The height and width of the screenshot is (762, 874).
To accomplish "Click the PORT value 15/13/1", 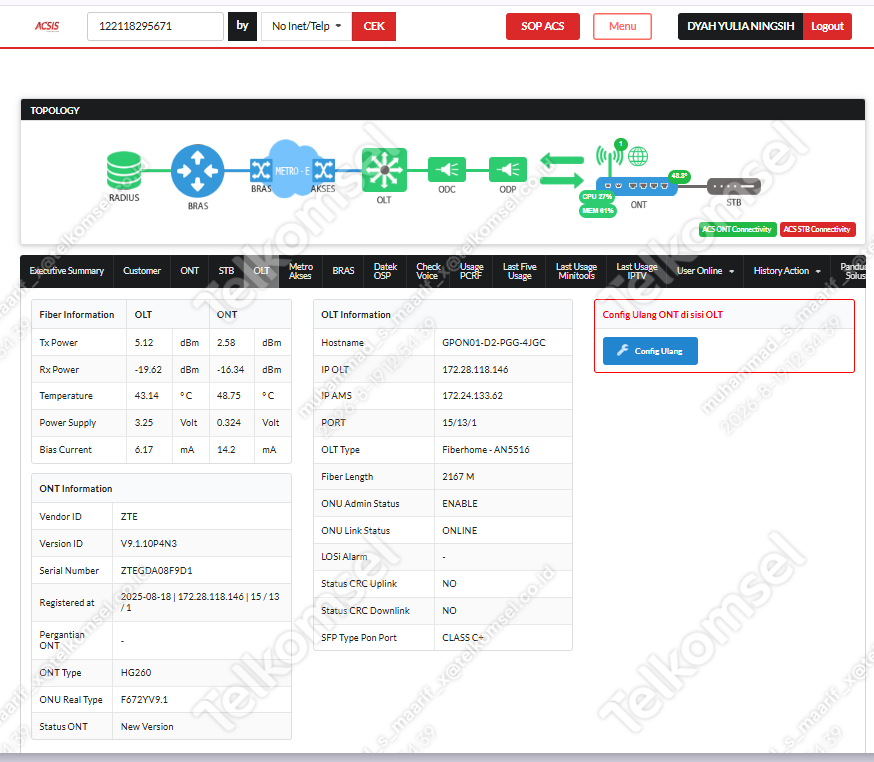I will pos(459,423).
